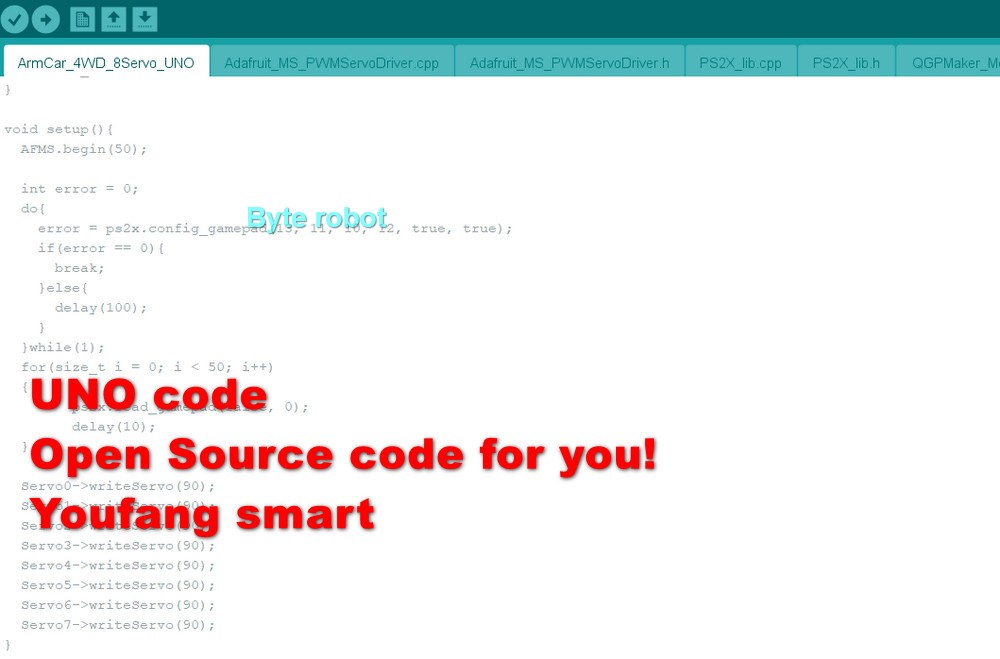Create a new sketch with New icon
Viewport: 1000px width, 659px height.
pos(82,19)
